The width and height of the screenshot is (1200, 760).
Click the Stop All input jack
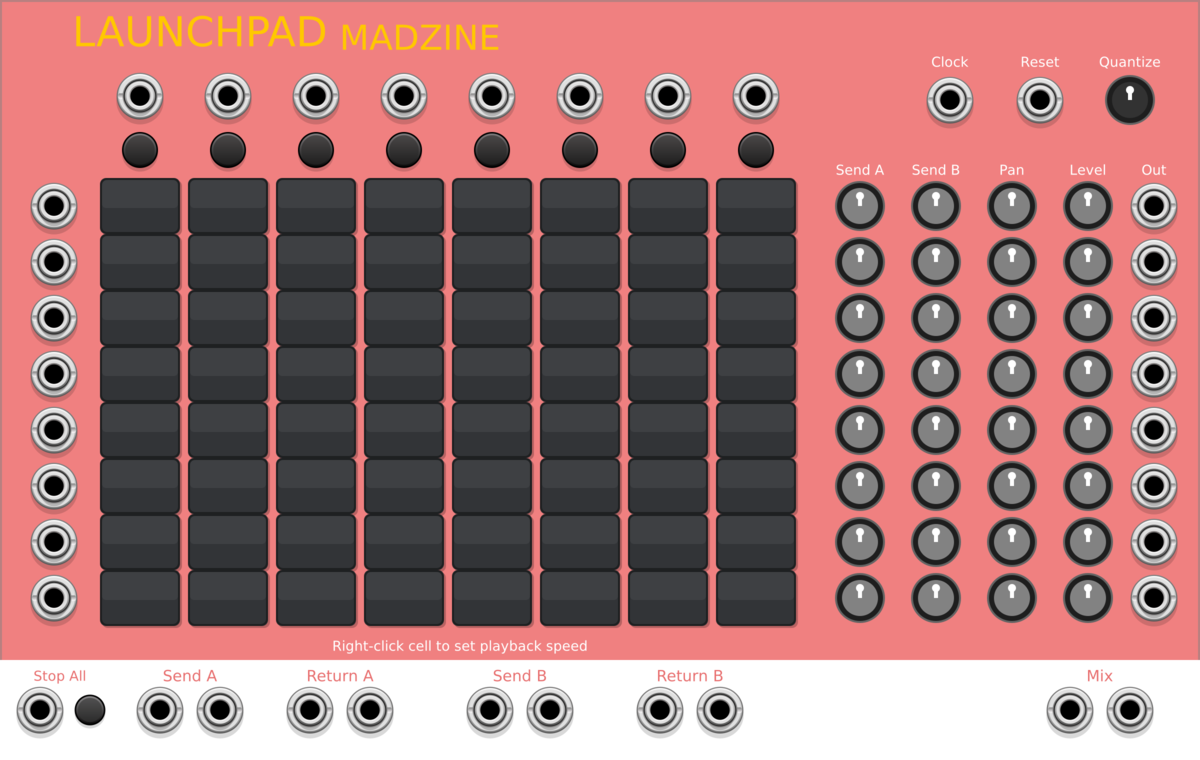point(40,711)
